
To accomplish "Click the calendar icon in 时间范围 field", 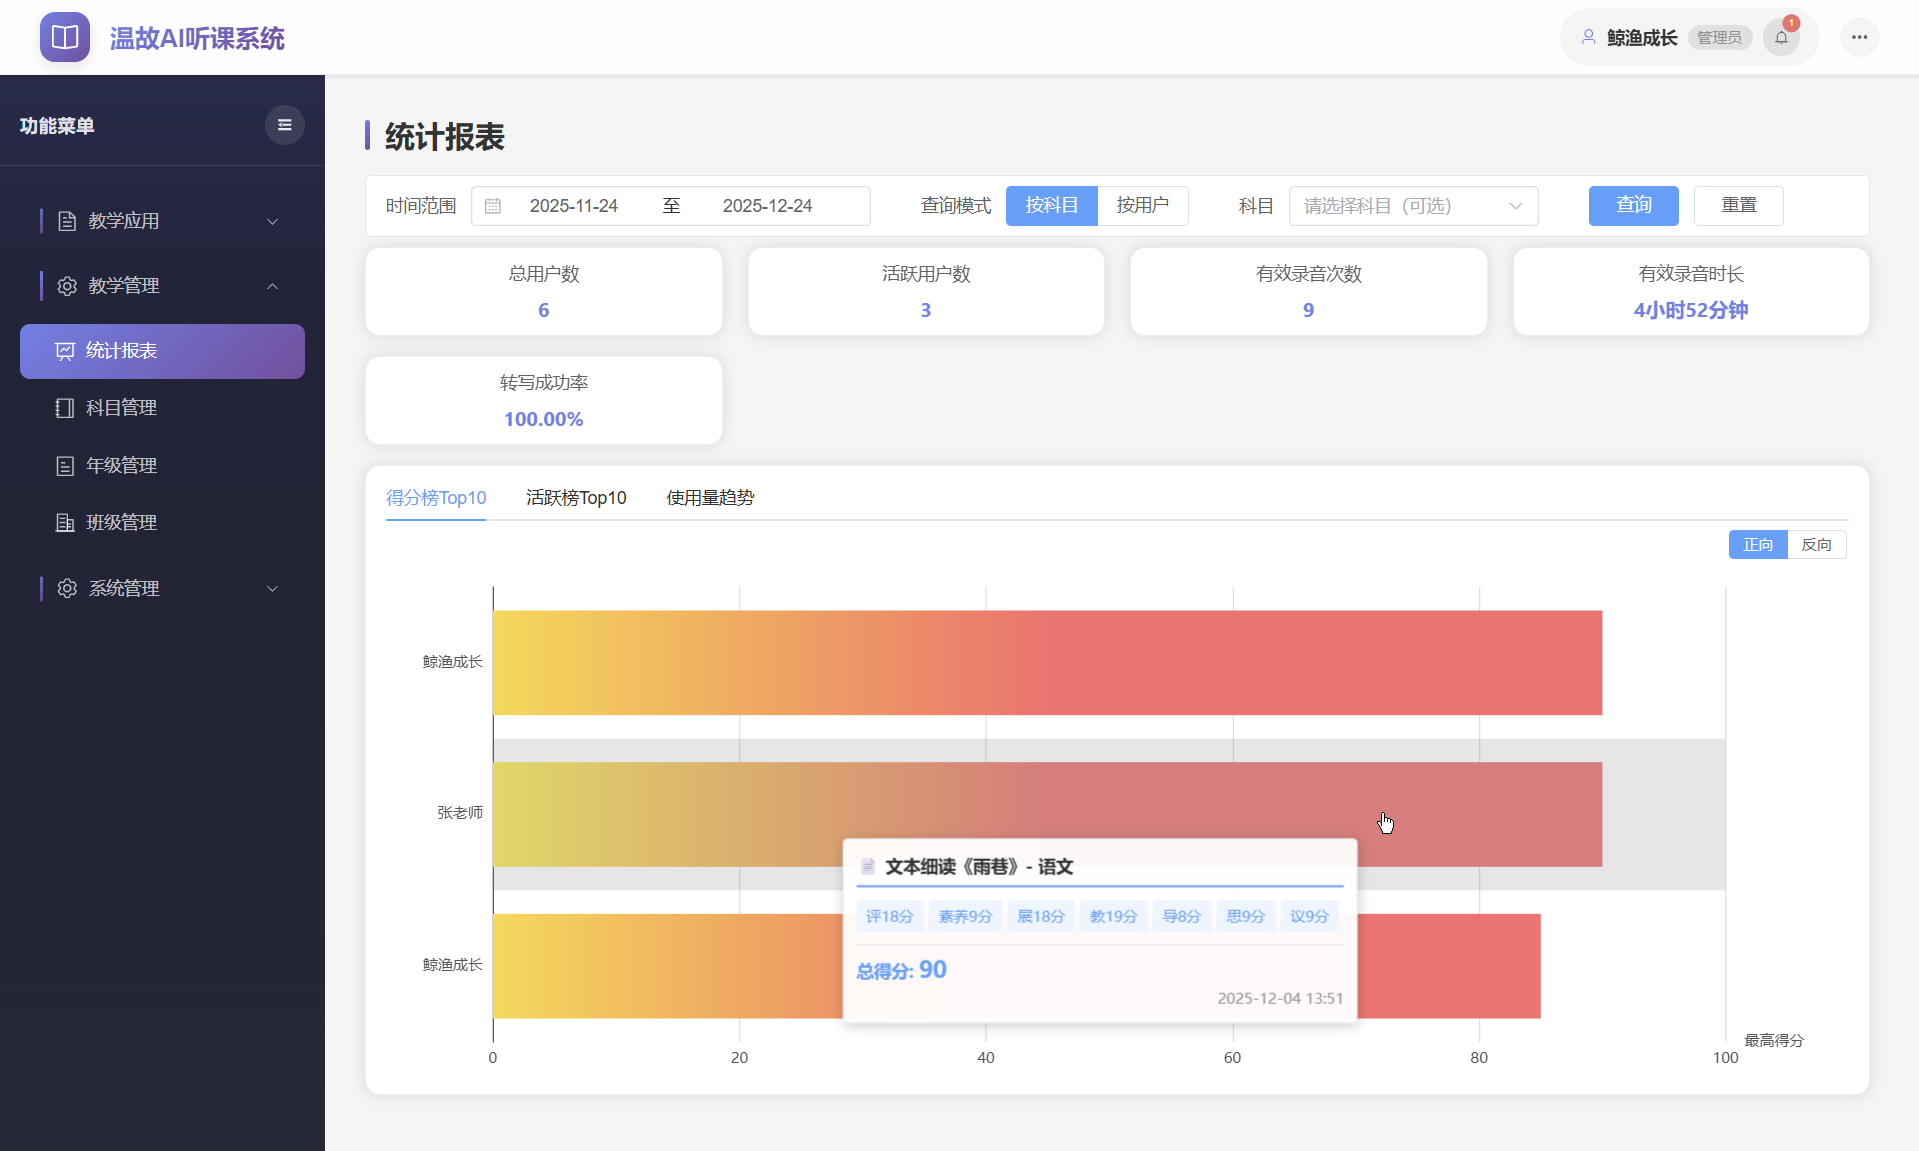I will click(x=492, y=205).
